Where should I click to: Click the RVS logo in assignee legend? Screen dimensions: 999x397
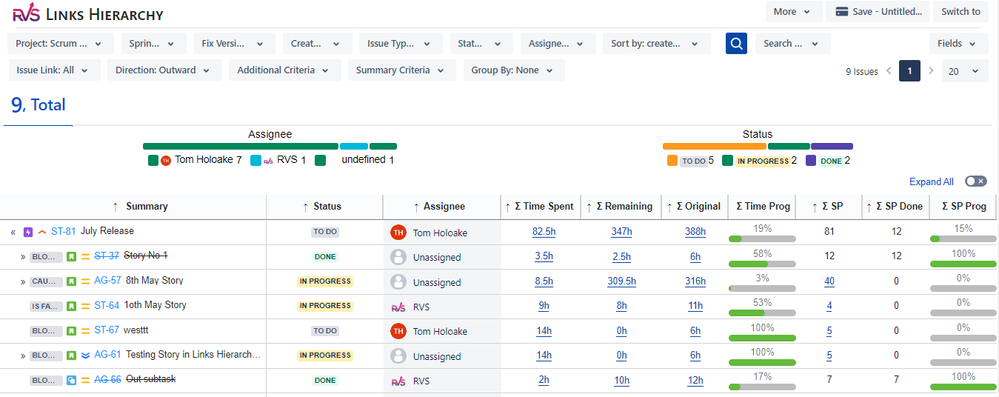tap(268, 161)
